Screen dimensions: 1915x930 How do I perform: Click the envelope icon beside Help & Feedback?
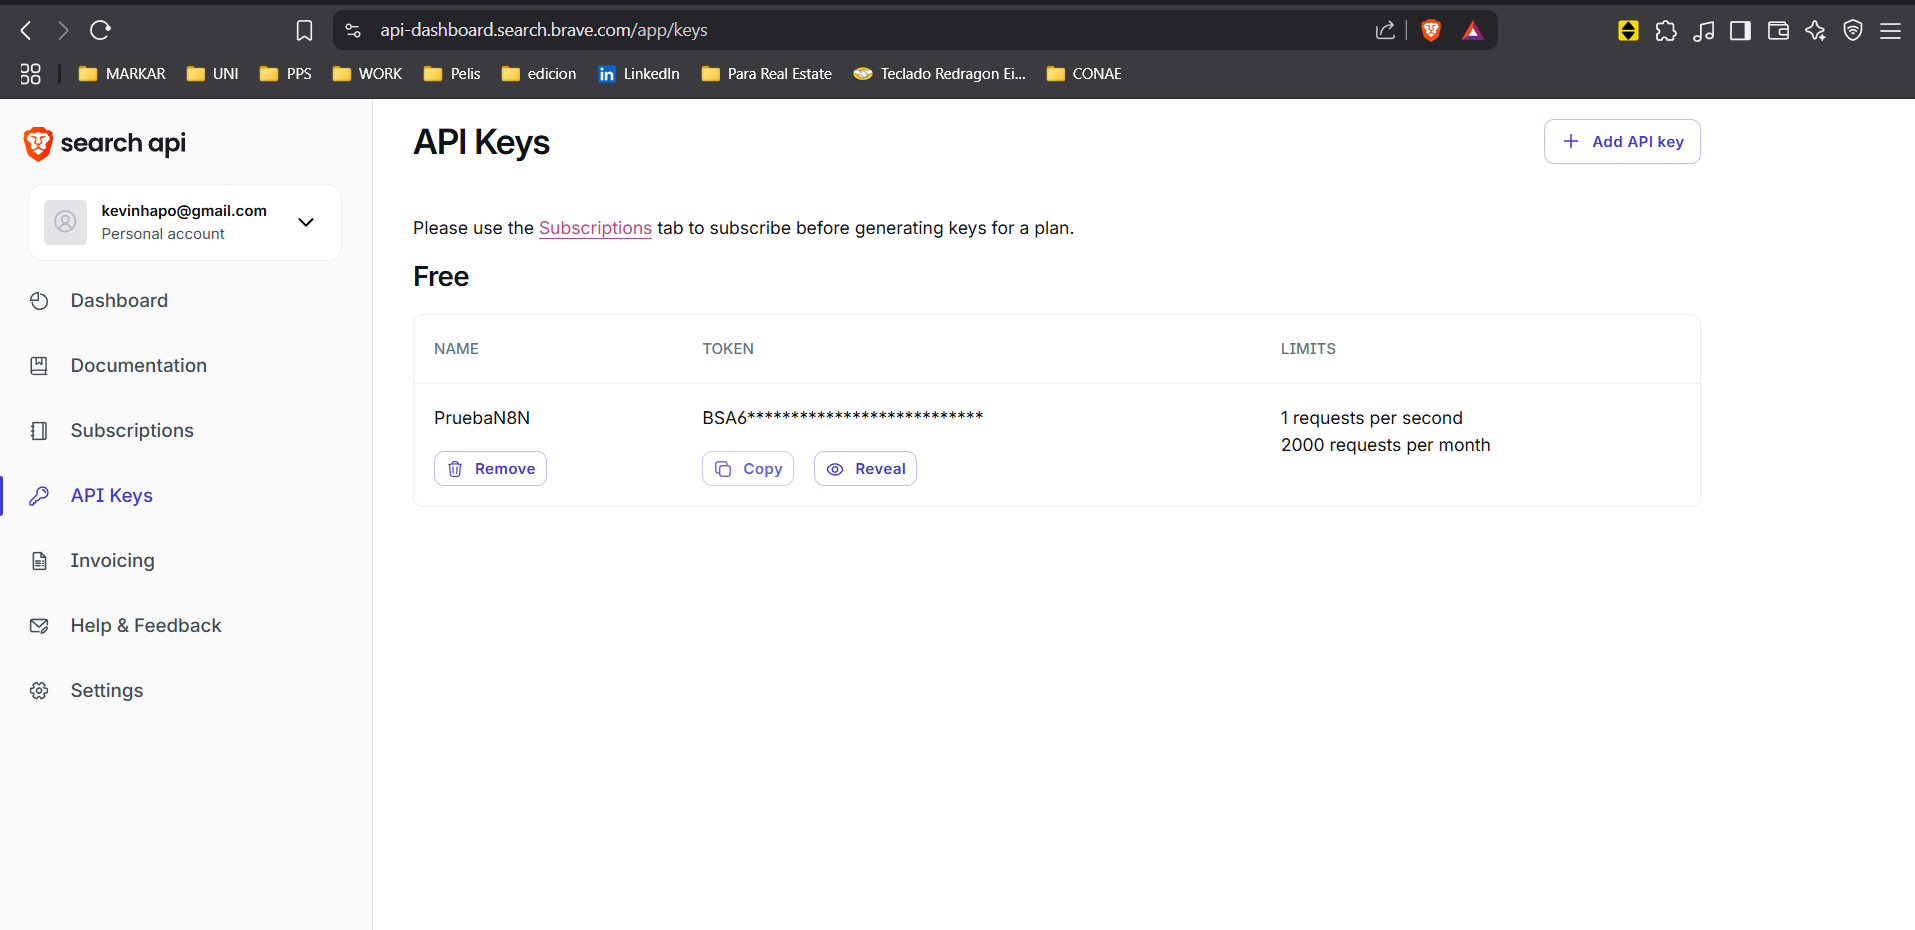pos(39,626)
